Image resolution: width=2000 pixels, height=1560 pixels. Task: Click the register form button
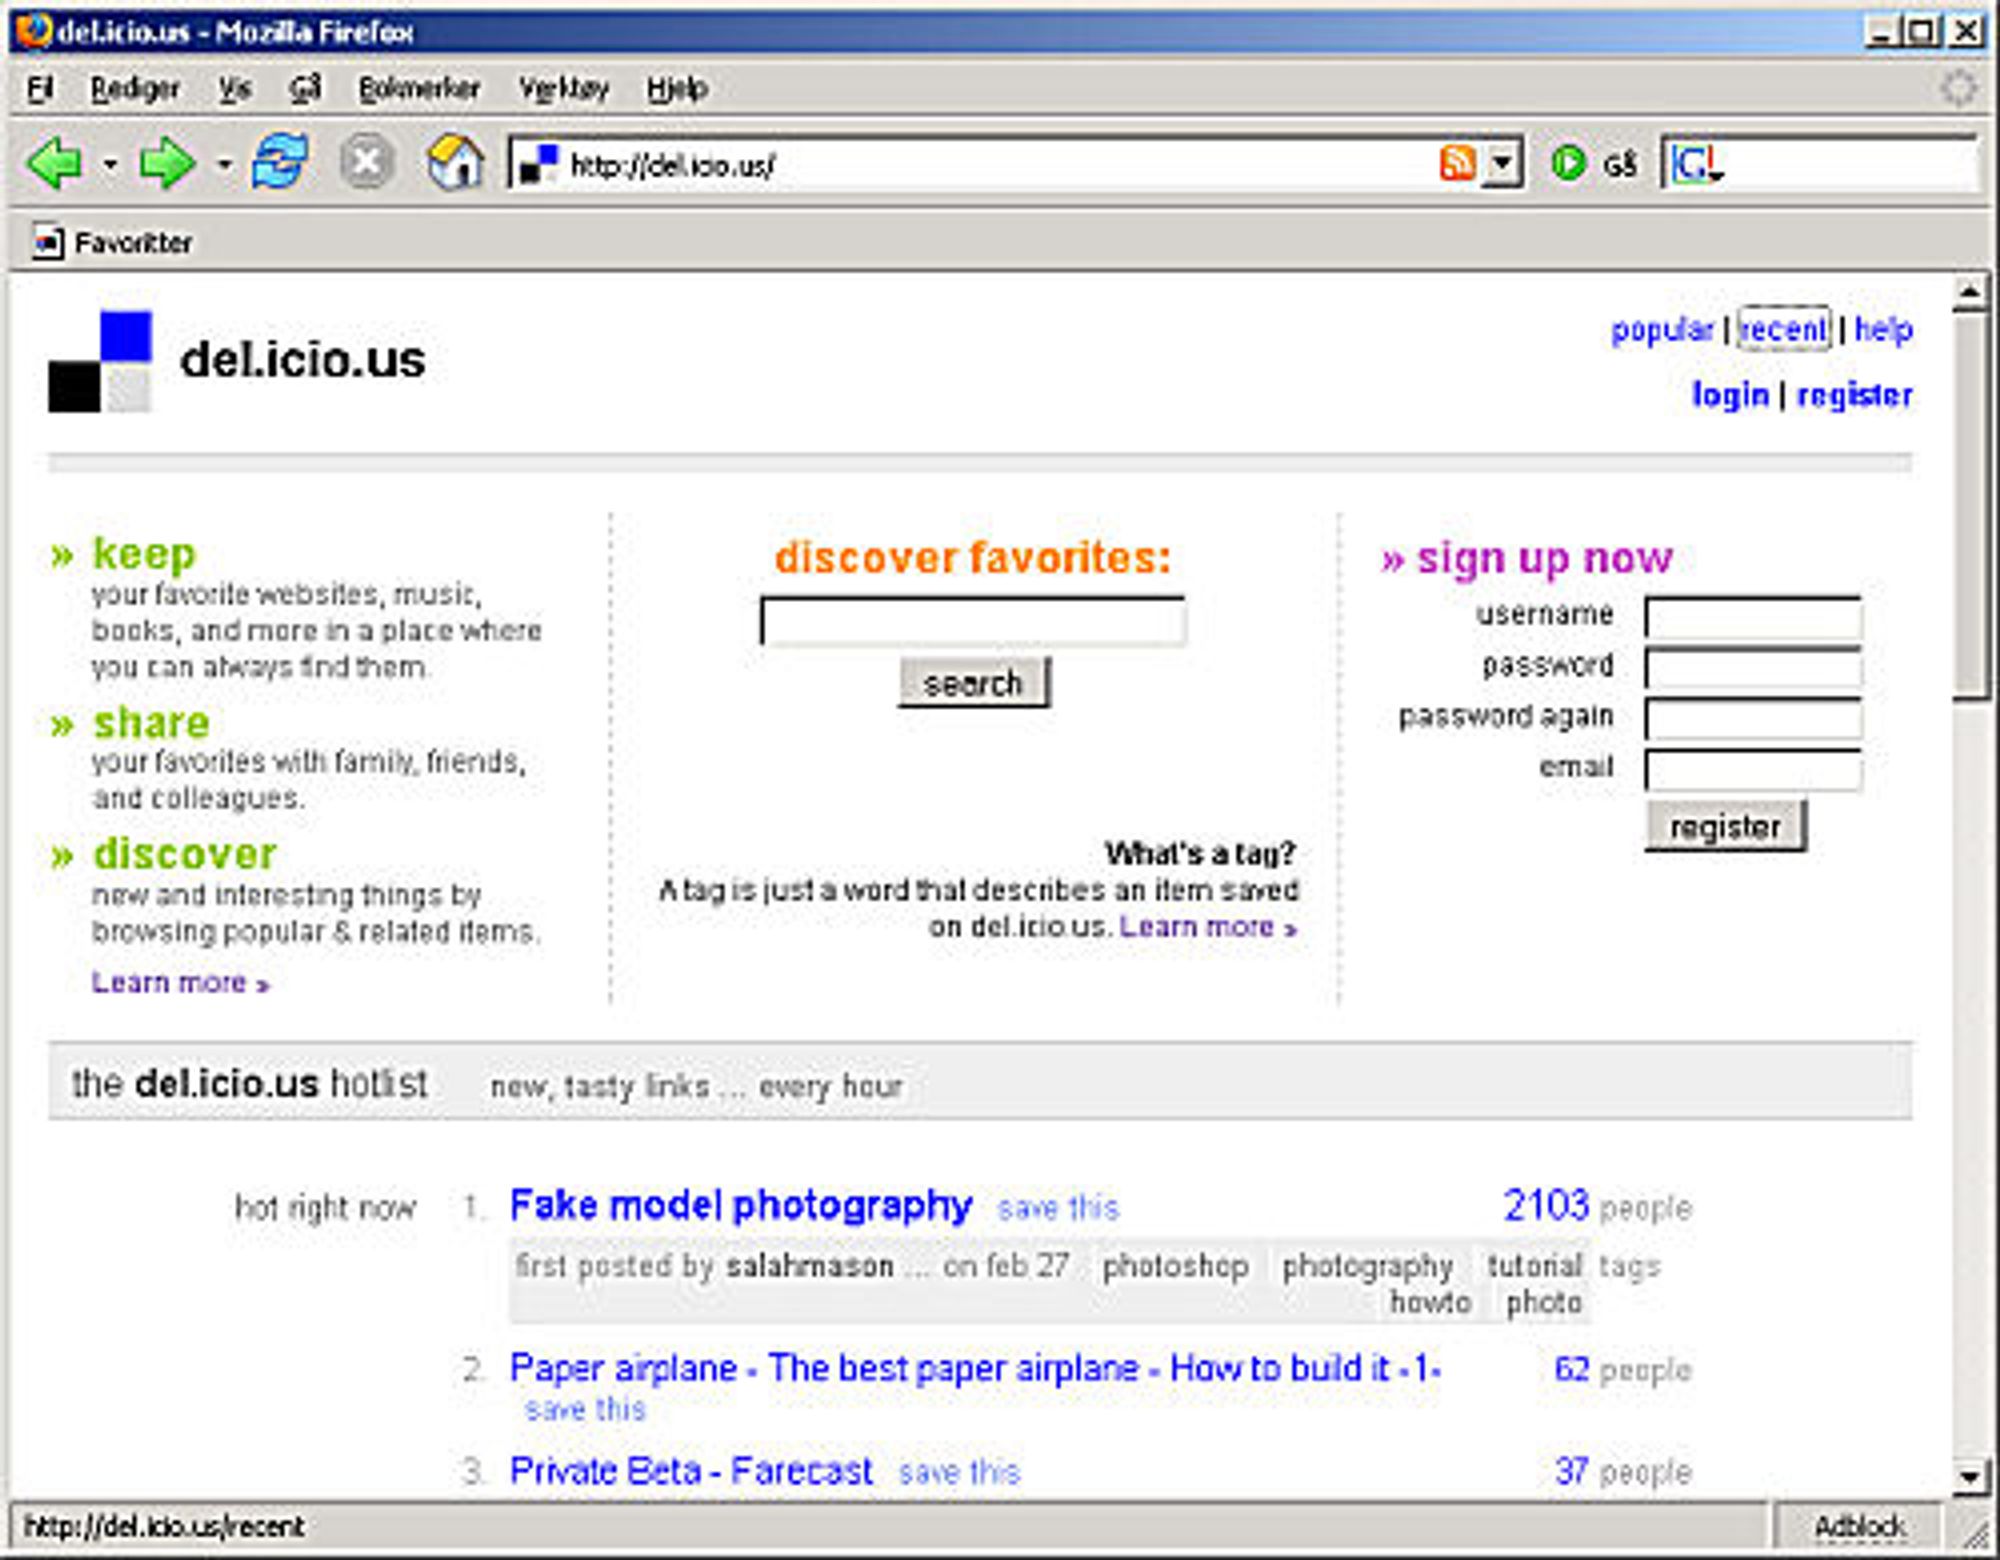1726,826
